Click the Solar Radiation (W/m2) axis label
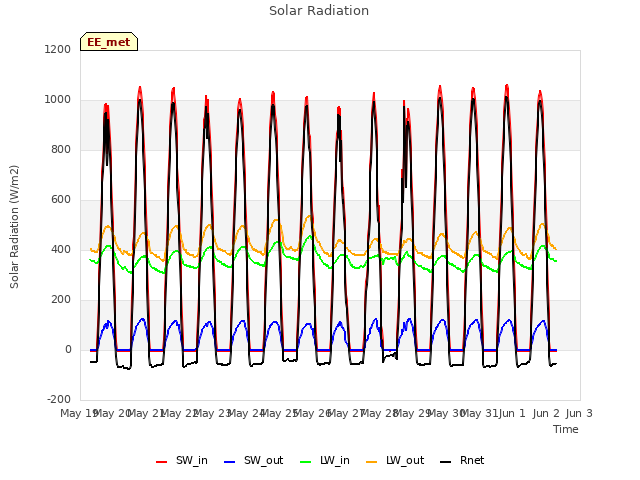Viewport: 640px width, 480px height. (x=14, y=227)
